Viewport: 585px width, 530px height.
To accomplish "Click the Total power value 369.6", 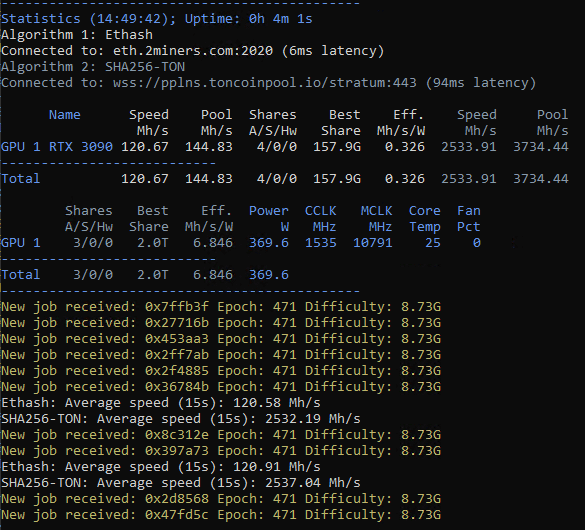I will point(269,275).
